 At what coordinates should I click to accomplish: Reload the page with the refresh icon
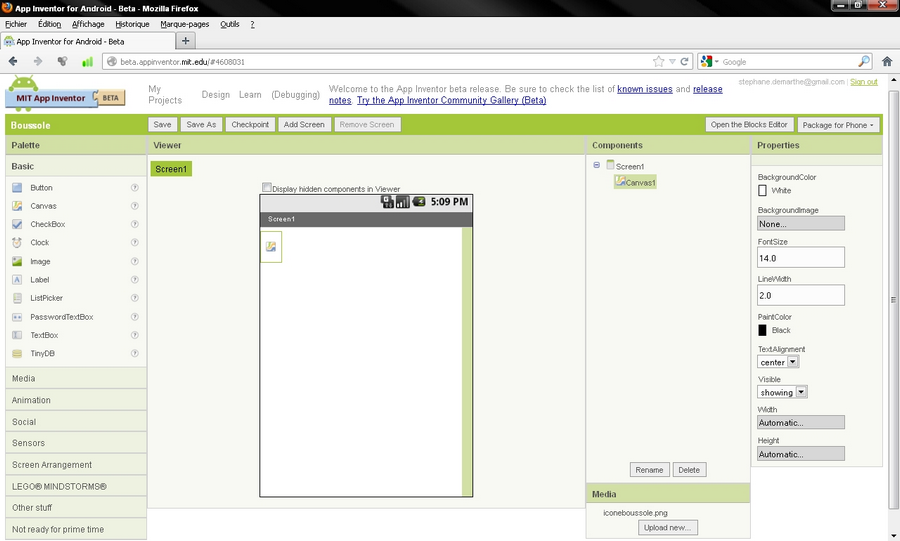pyautogui.click(x=684, y=61)
